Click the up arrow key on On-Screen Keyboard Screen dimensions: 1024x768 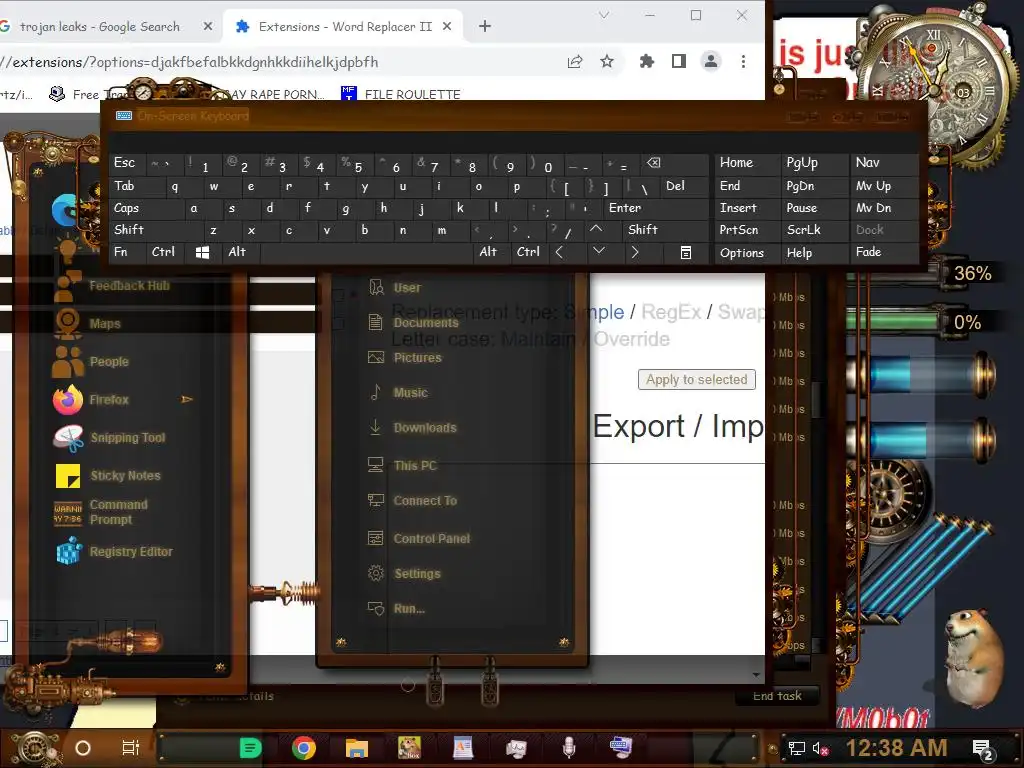[596, 229]
